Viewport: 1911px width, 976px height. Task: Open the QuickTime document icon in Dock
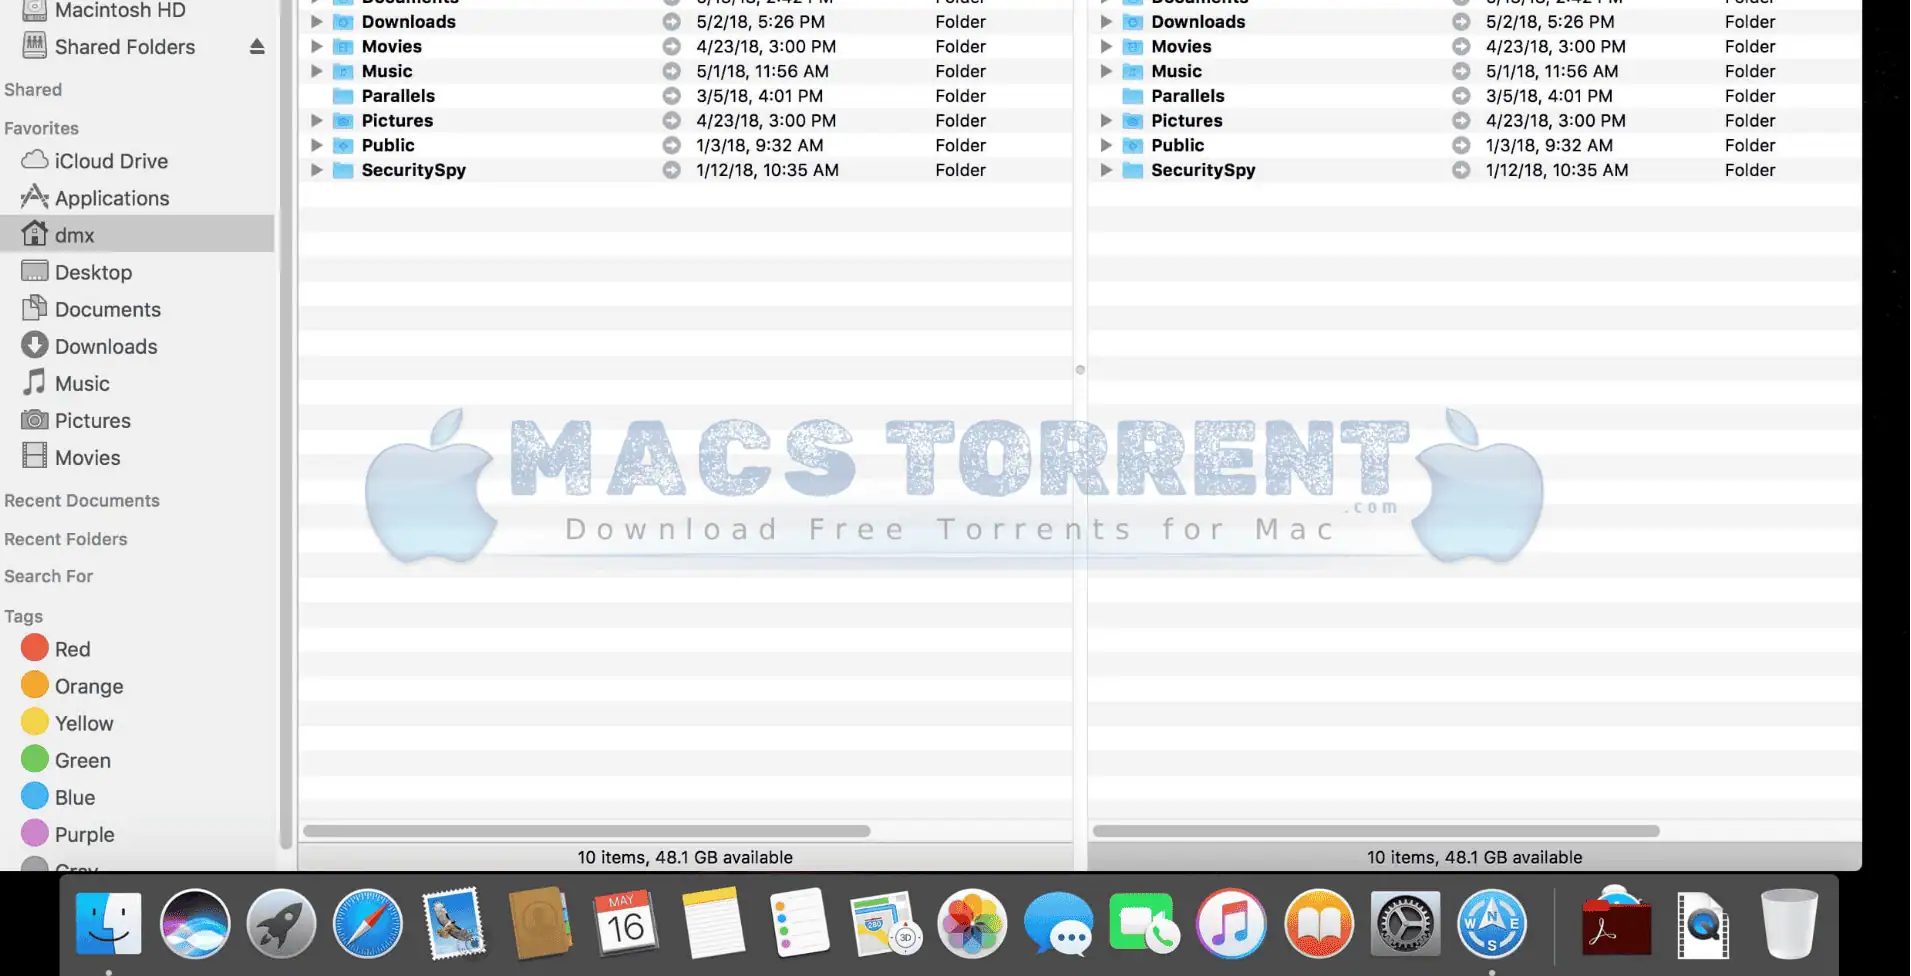coord(1703,924)
